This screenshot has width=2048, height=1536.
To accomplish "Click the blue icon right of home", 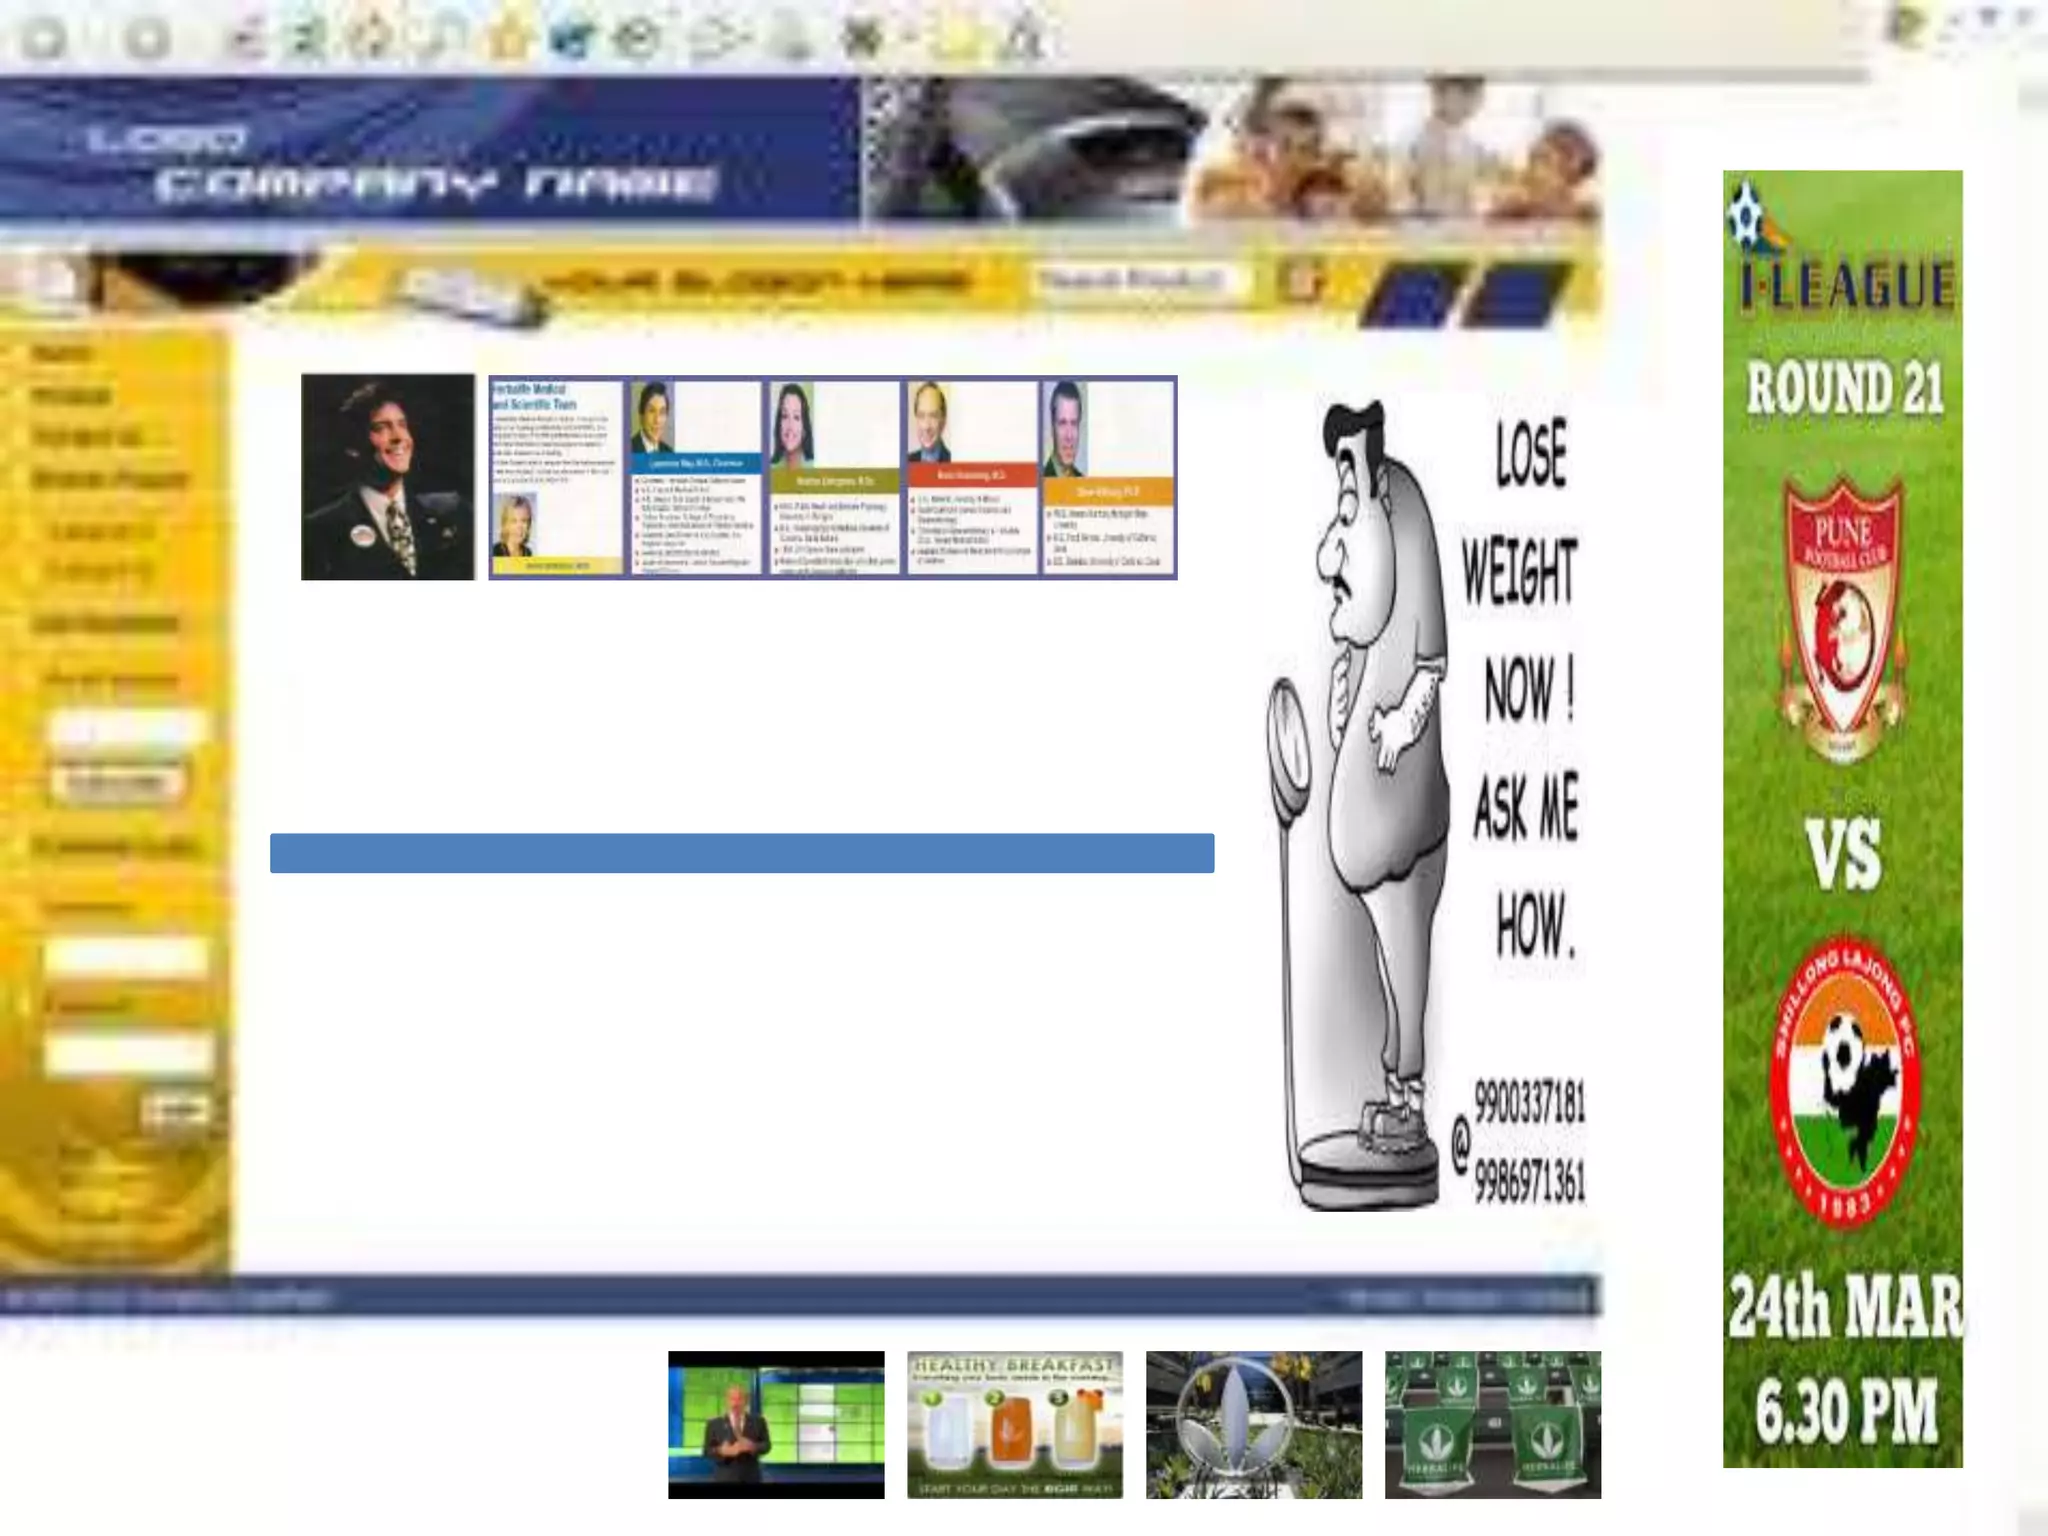I will click(x=573, y=38).
